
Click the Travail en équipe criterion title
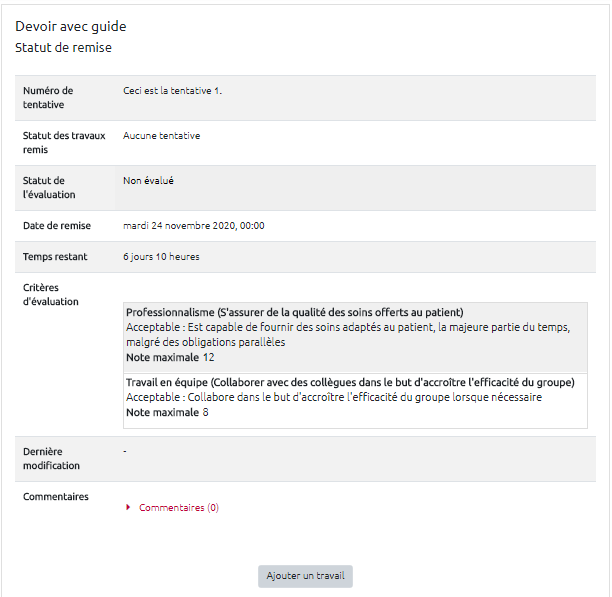click(x=350, y=382)
